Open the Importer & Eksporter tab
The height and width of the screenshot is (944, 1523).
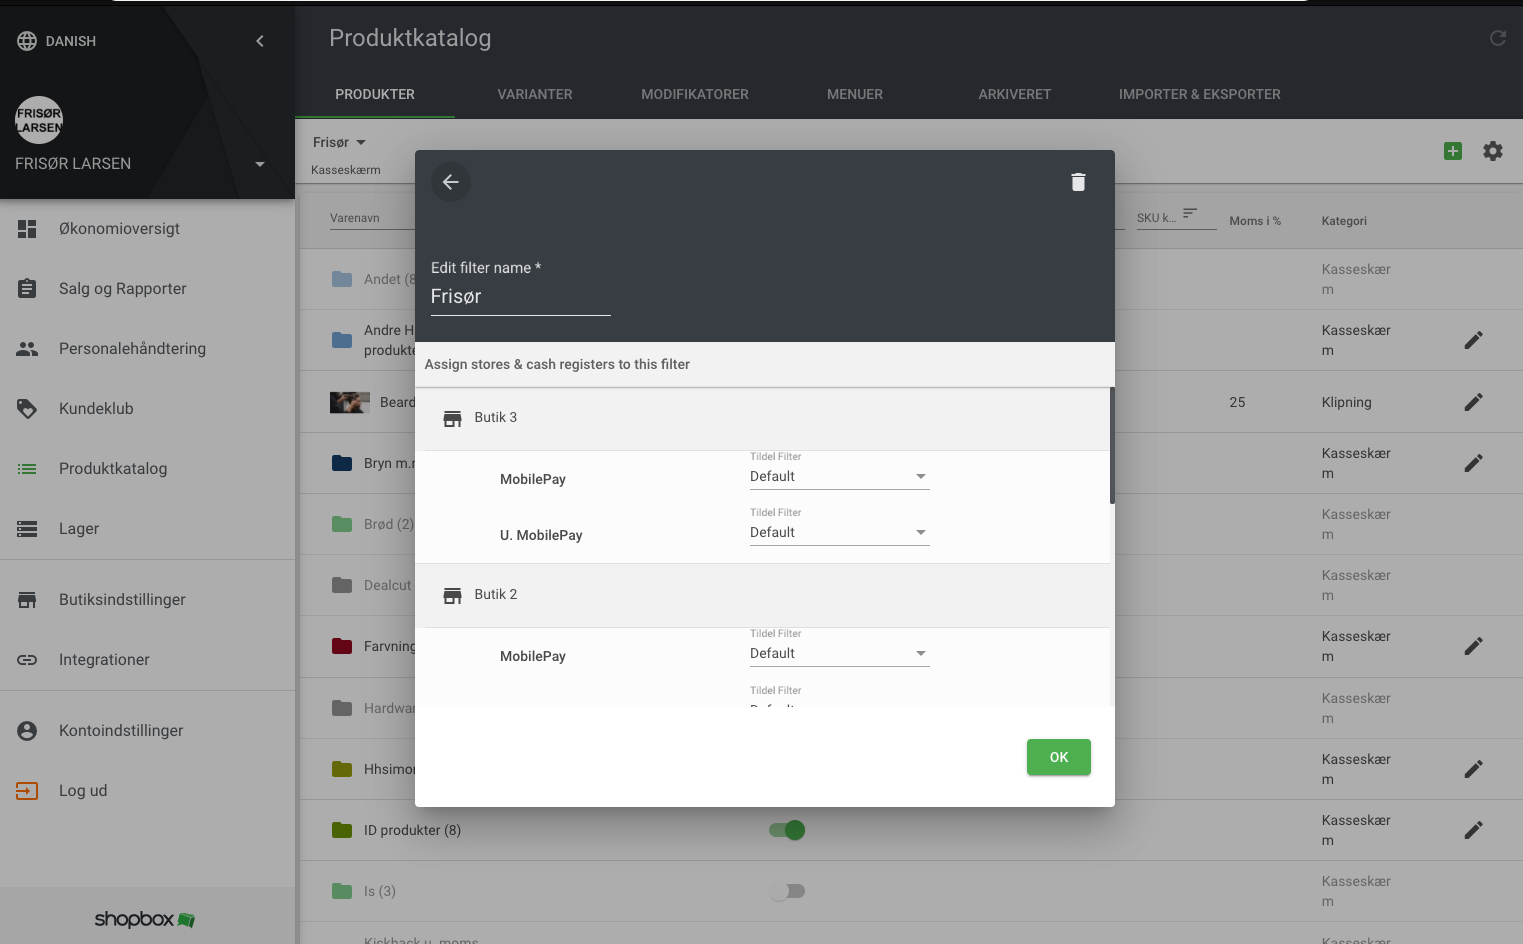1199,94
